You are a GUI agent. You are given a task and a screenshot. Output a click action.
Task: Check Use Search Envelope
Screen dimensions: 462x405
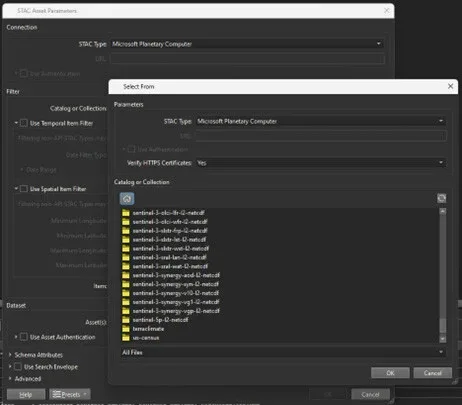(x=18, y=367)
